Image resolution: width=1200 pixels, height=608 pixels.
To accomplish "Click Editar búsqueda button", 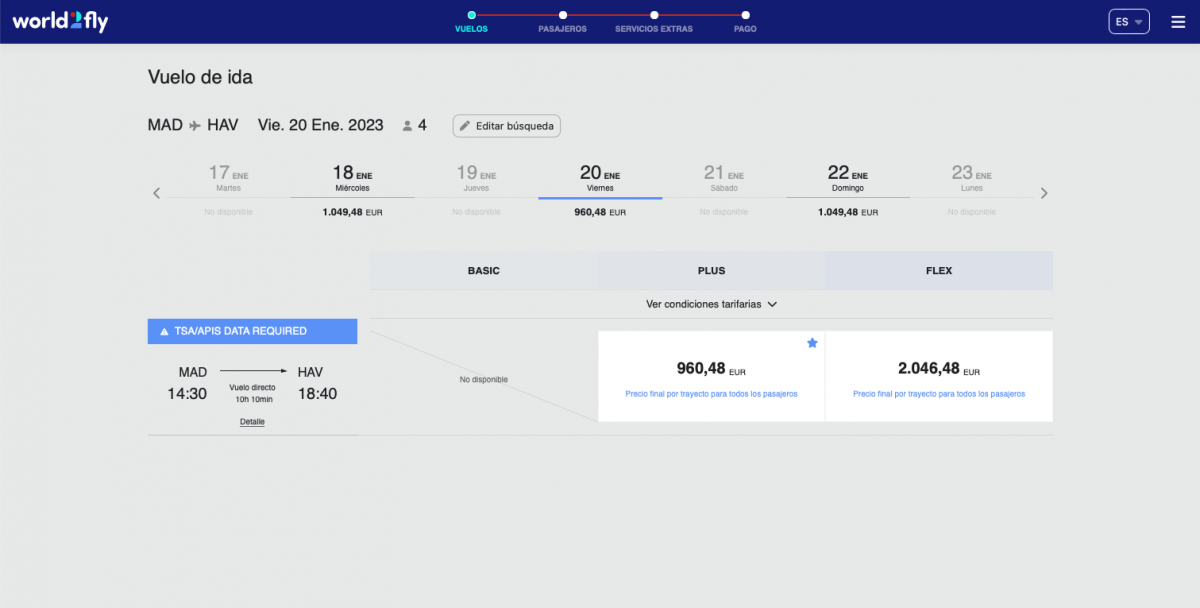I will [x=507, y=126].
